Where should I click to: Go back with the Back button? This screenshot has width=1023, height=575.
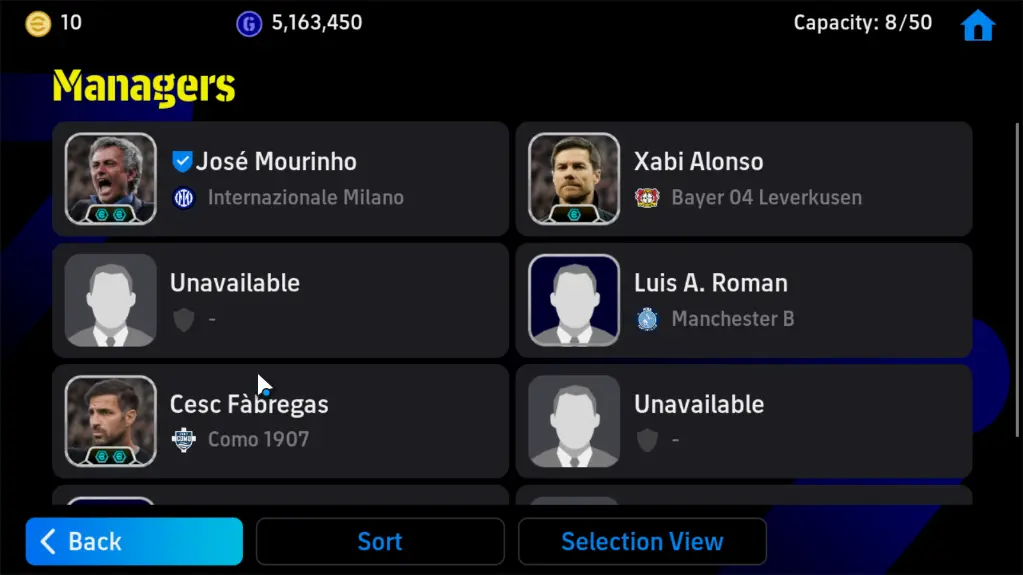pyautogui.click(x=134, y=541)
